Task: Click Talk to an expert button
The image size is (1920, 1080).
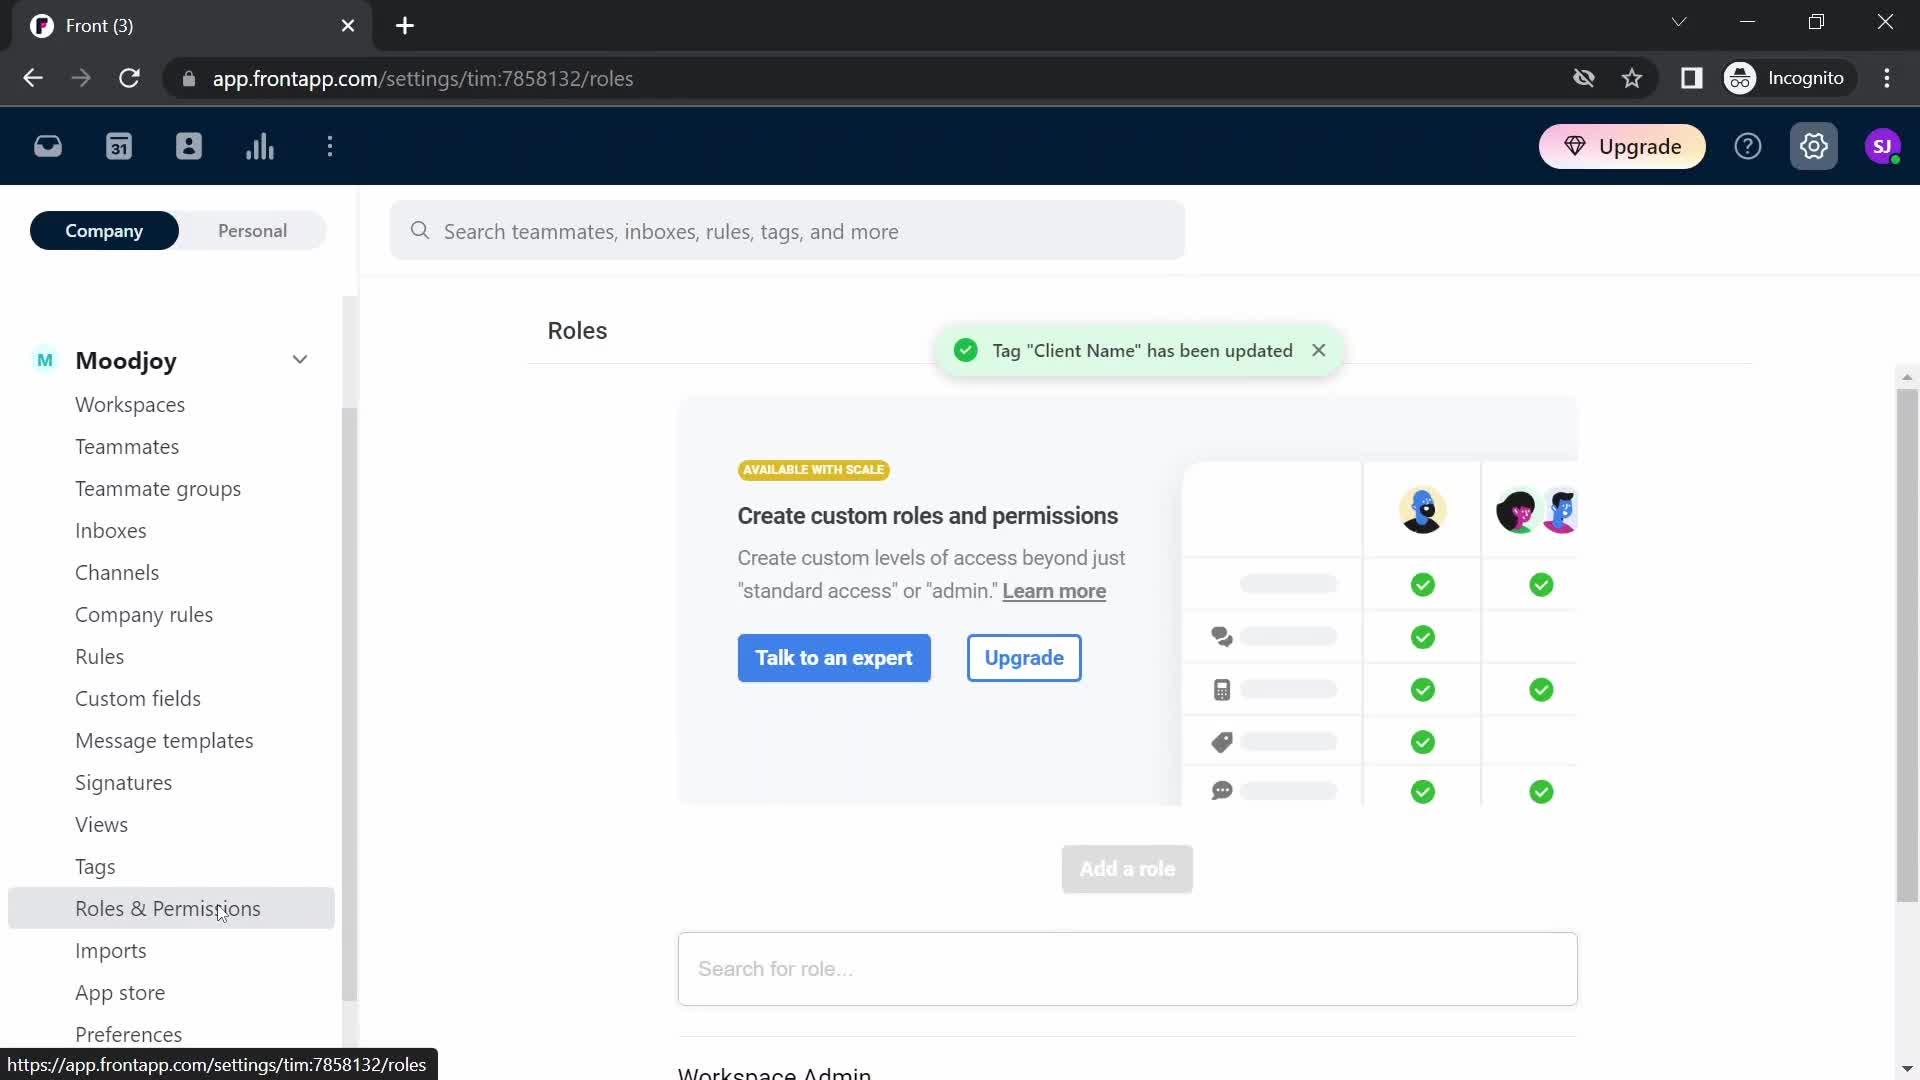Action: click(x=833, y=657)
